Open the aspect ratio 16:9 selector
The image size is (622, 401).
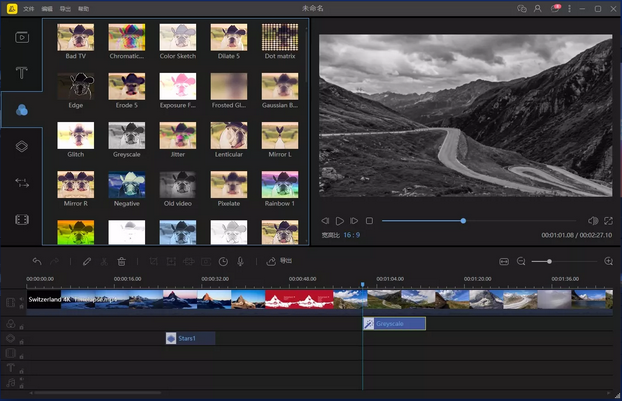tap(352, 235)
